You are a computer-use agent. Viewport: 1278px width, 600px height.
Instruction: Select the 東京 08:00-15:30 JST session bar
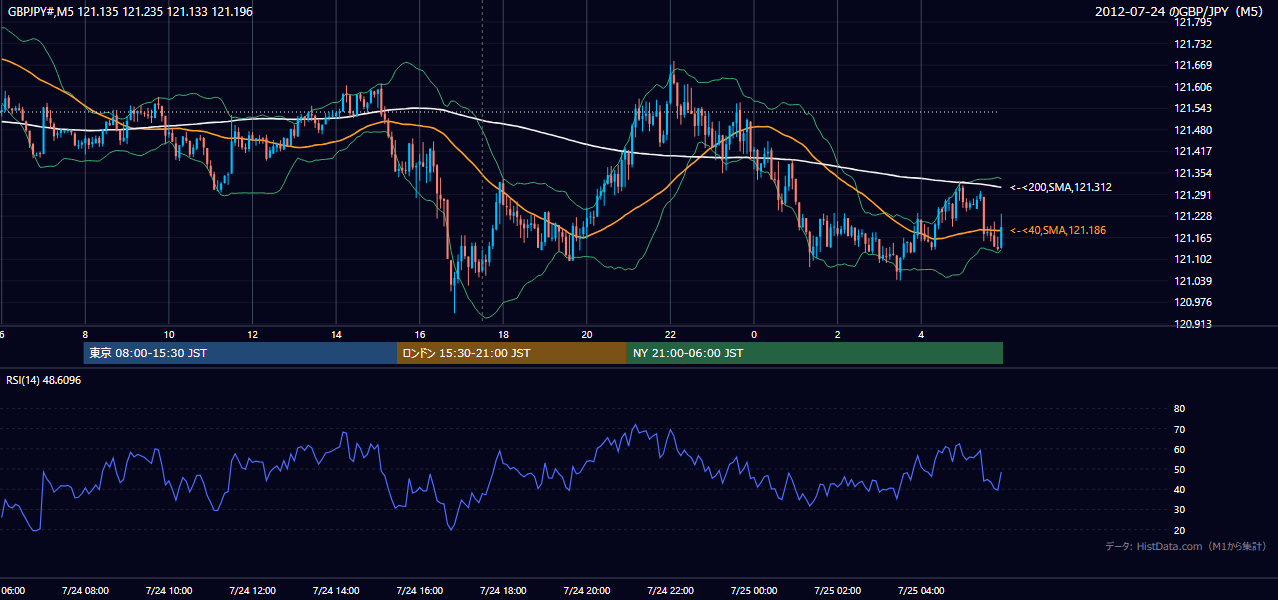240,353
